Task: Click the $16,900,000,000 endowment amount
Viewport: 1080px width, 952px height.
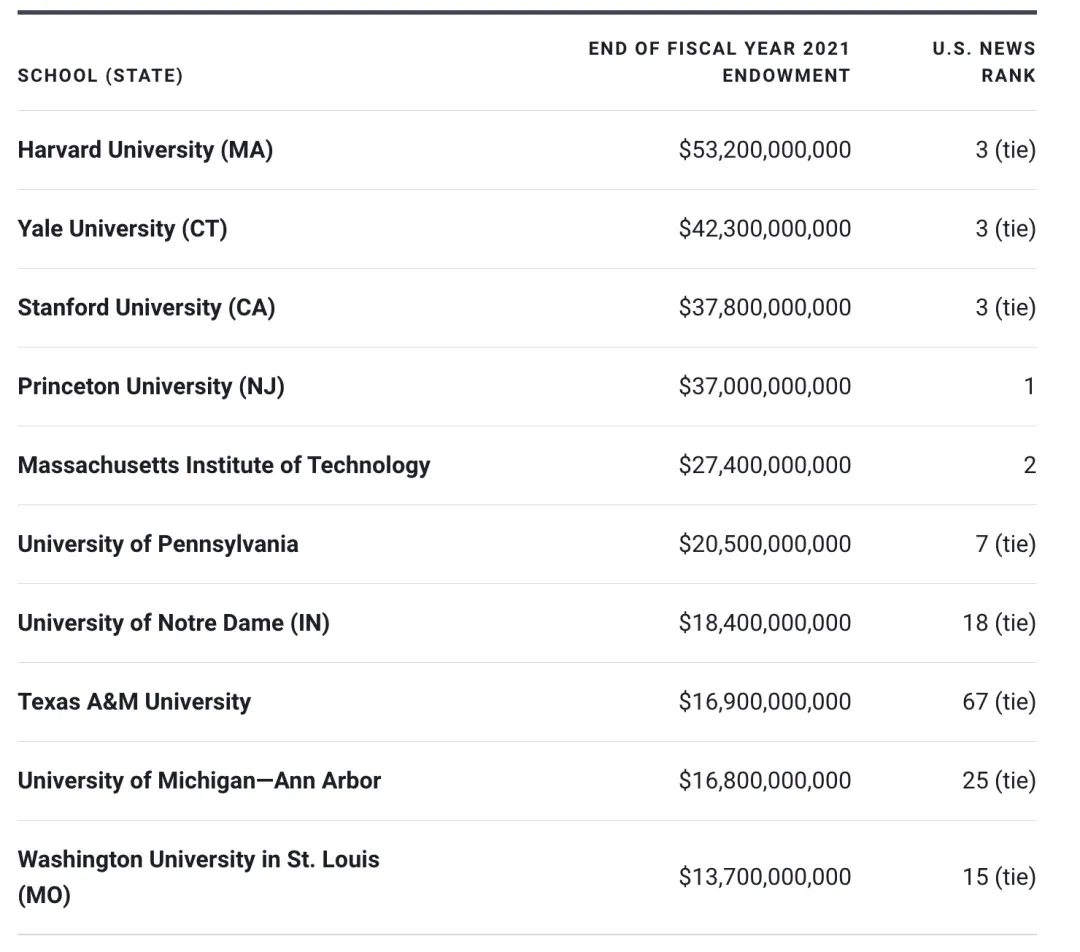Action: (765, 703)
